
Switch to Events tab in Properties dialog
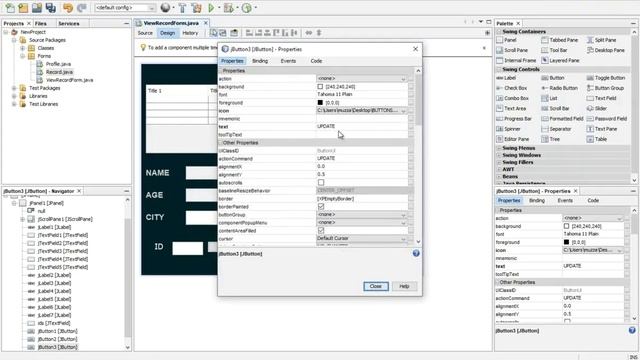point(288,61)
